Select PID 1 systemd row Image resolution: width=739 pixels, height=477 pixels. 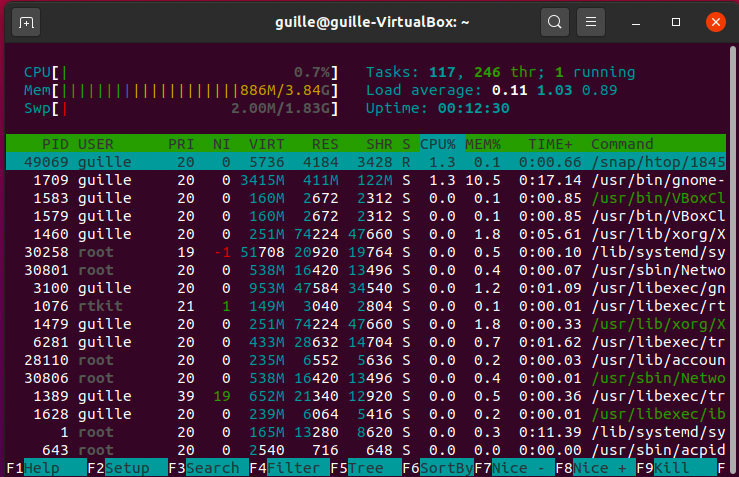point(366,432)
